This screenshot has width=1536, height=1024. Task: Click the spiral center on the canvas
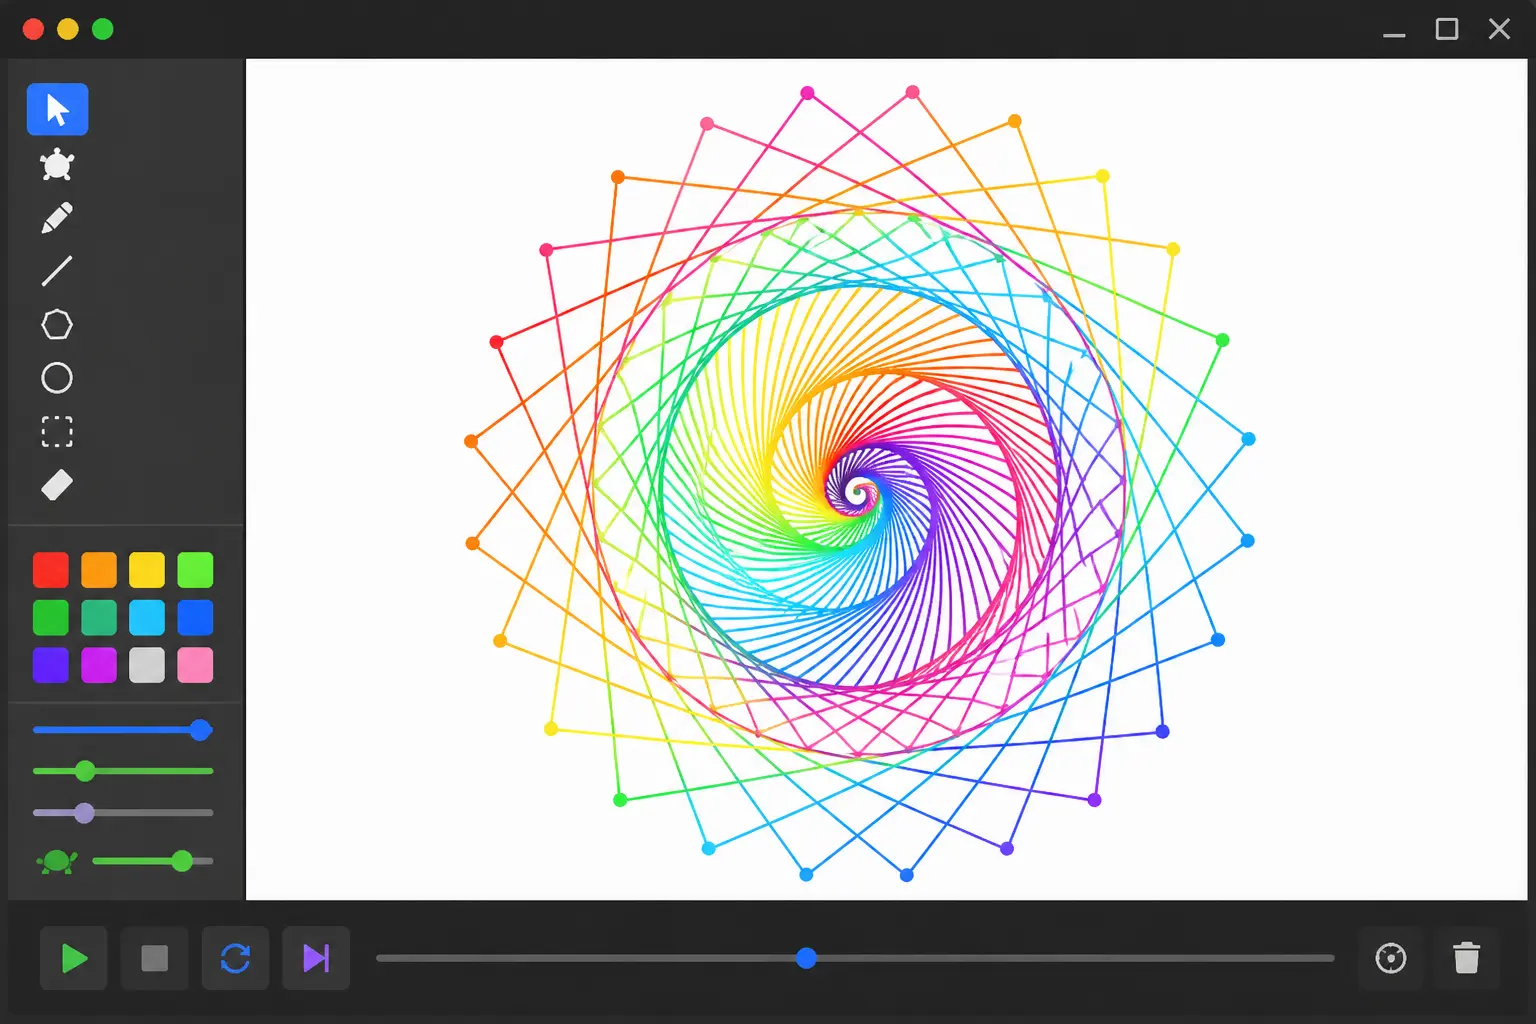tap(859, 491)
